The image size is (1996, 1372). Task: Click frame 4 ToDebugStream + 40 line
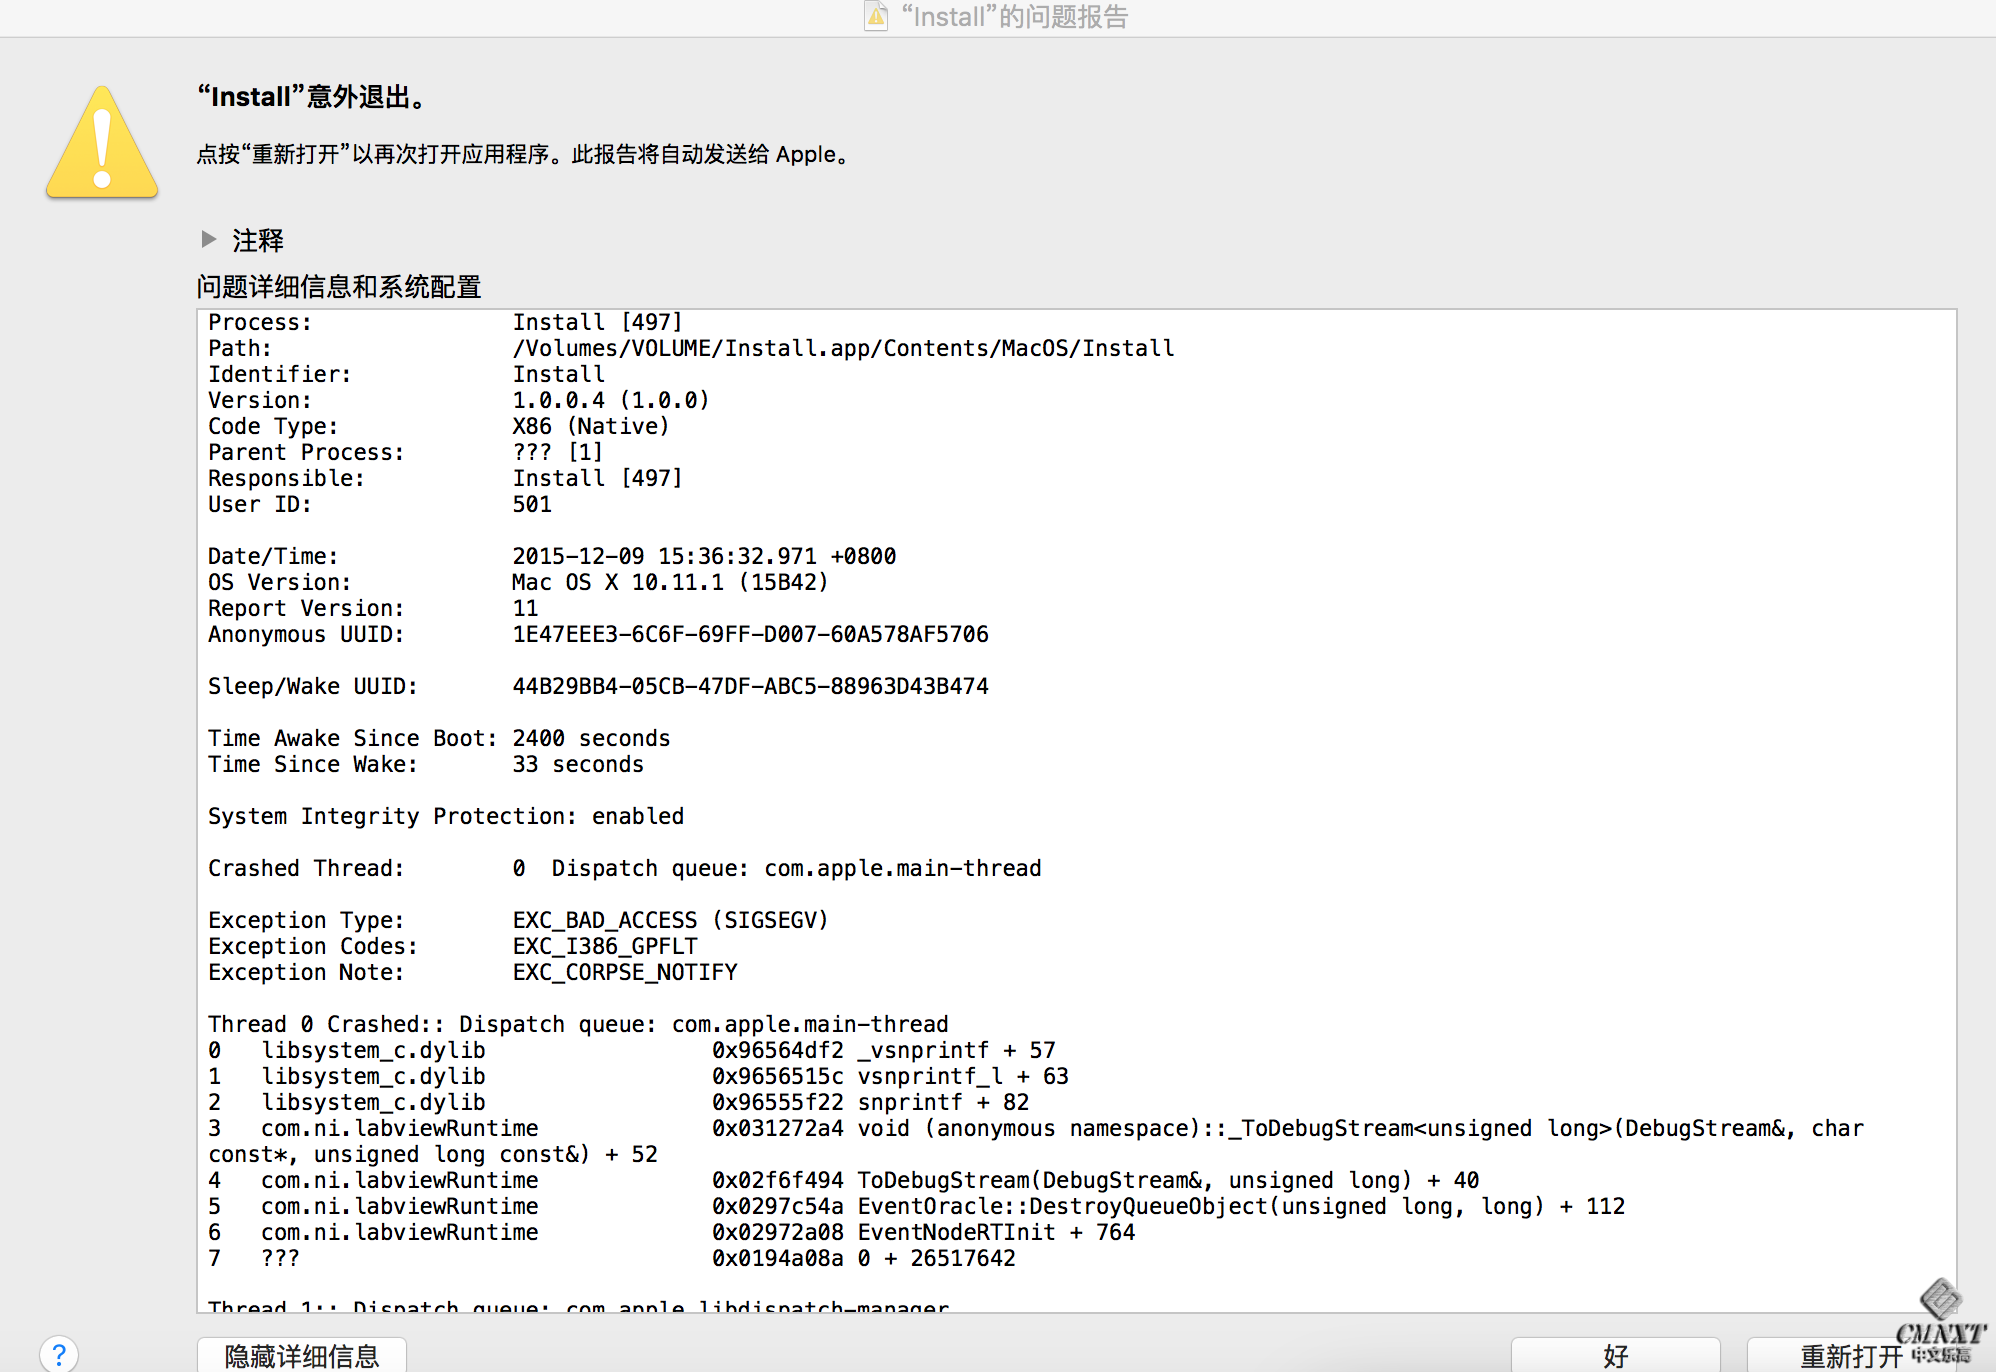(843, 1180)
